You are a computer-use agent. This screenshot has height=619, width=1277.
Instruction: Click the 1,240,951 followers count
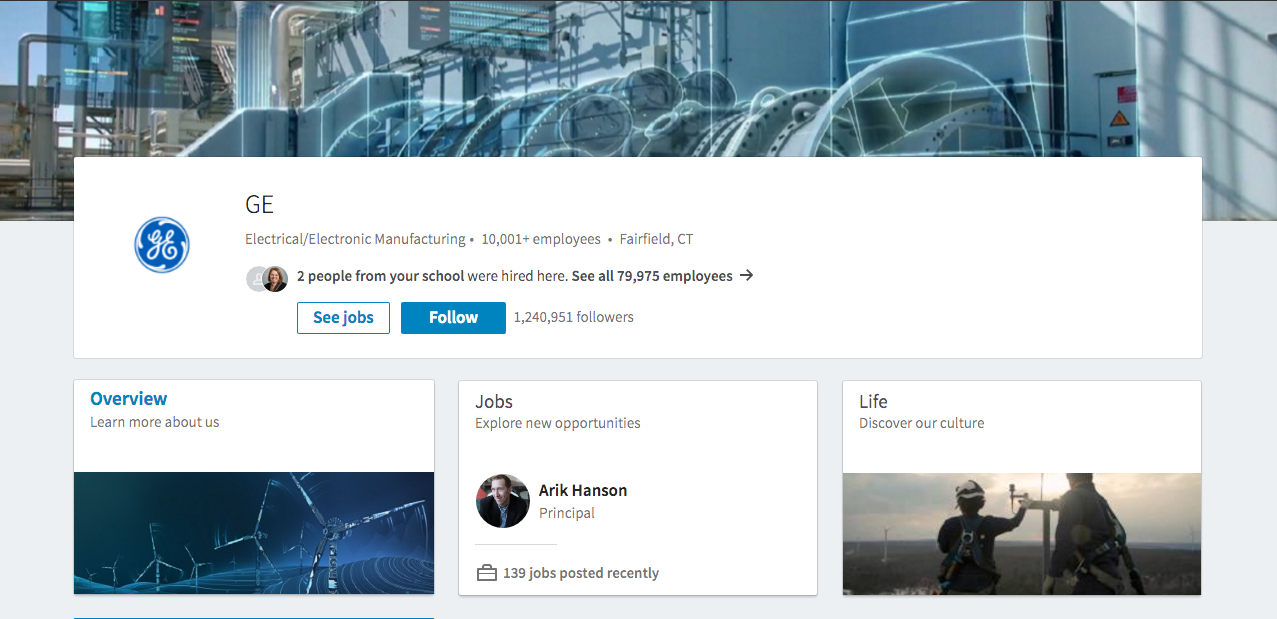[574, 317]
